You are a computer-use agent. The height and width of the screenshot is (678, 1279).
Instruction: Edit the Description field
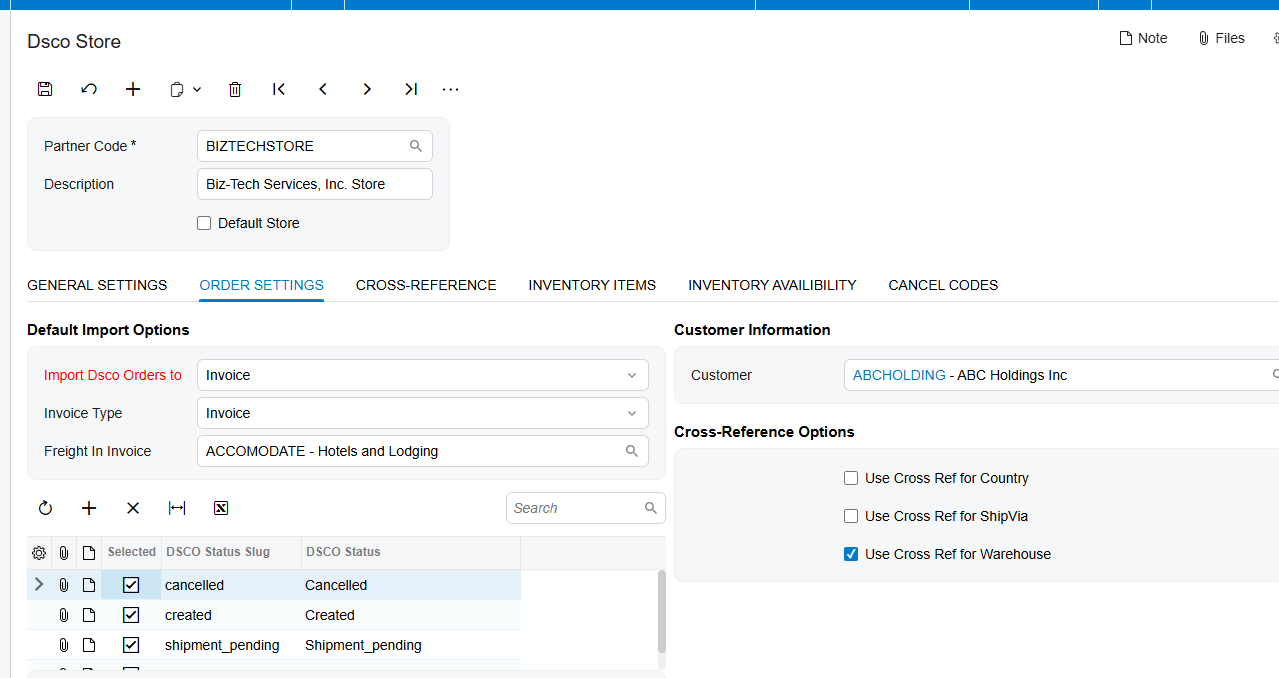tap(315, 184)
